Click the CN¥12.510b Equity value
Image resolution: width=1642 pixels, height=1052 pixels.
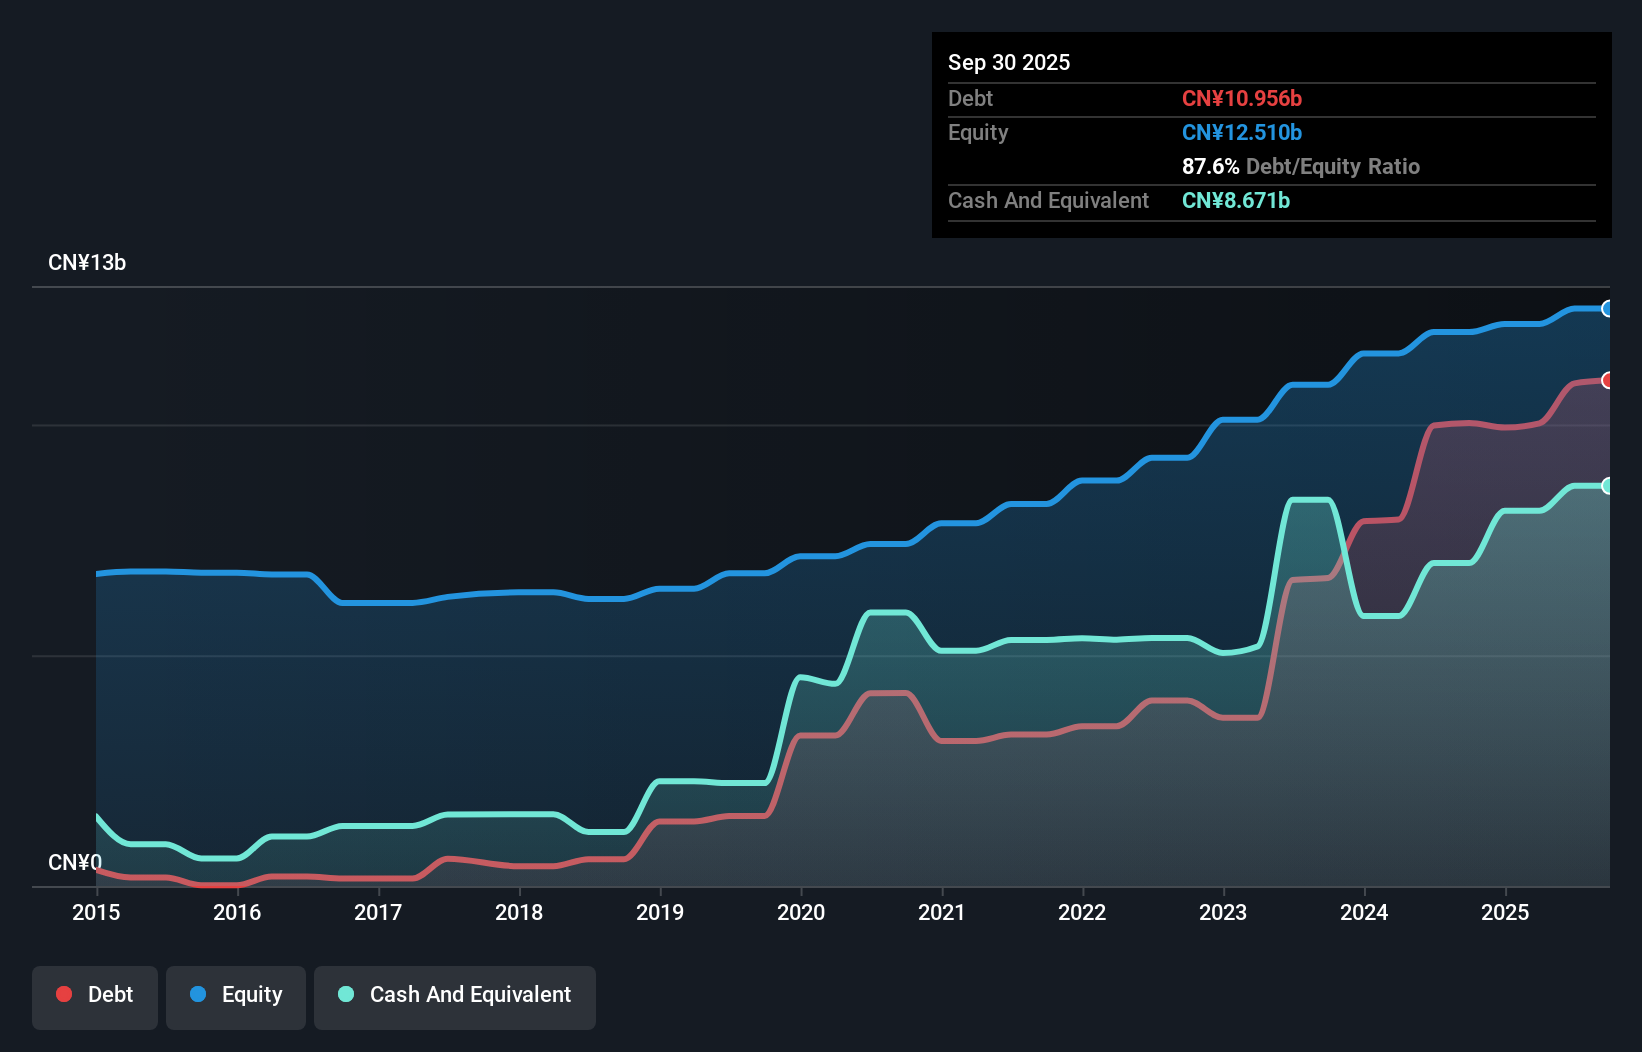click(x=1241, y=132)
